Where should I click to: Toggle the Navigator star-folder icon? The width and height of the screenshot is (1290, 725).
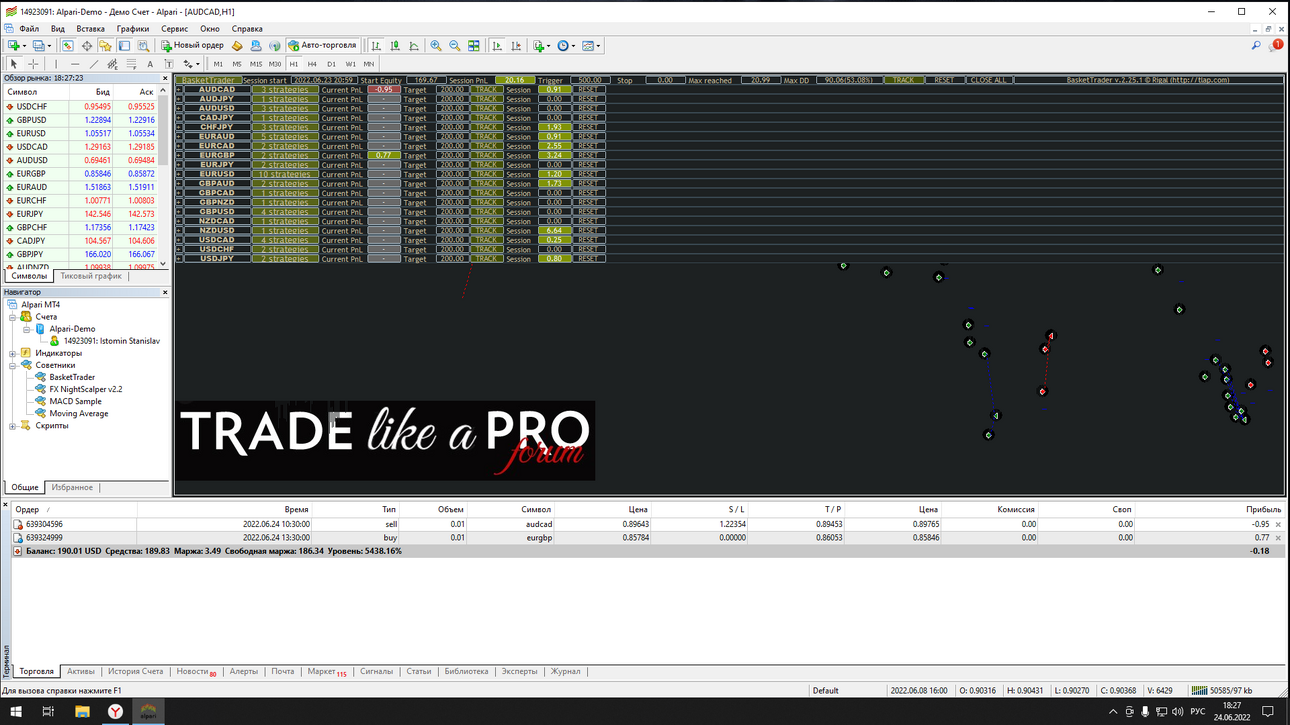pyautogui.click(x=105, y=45)
